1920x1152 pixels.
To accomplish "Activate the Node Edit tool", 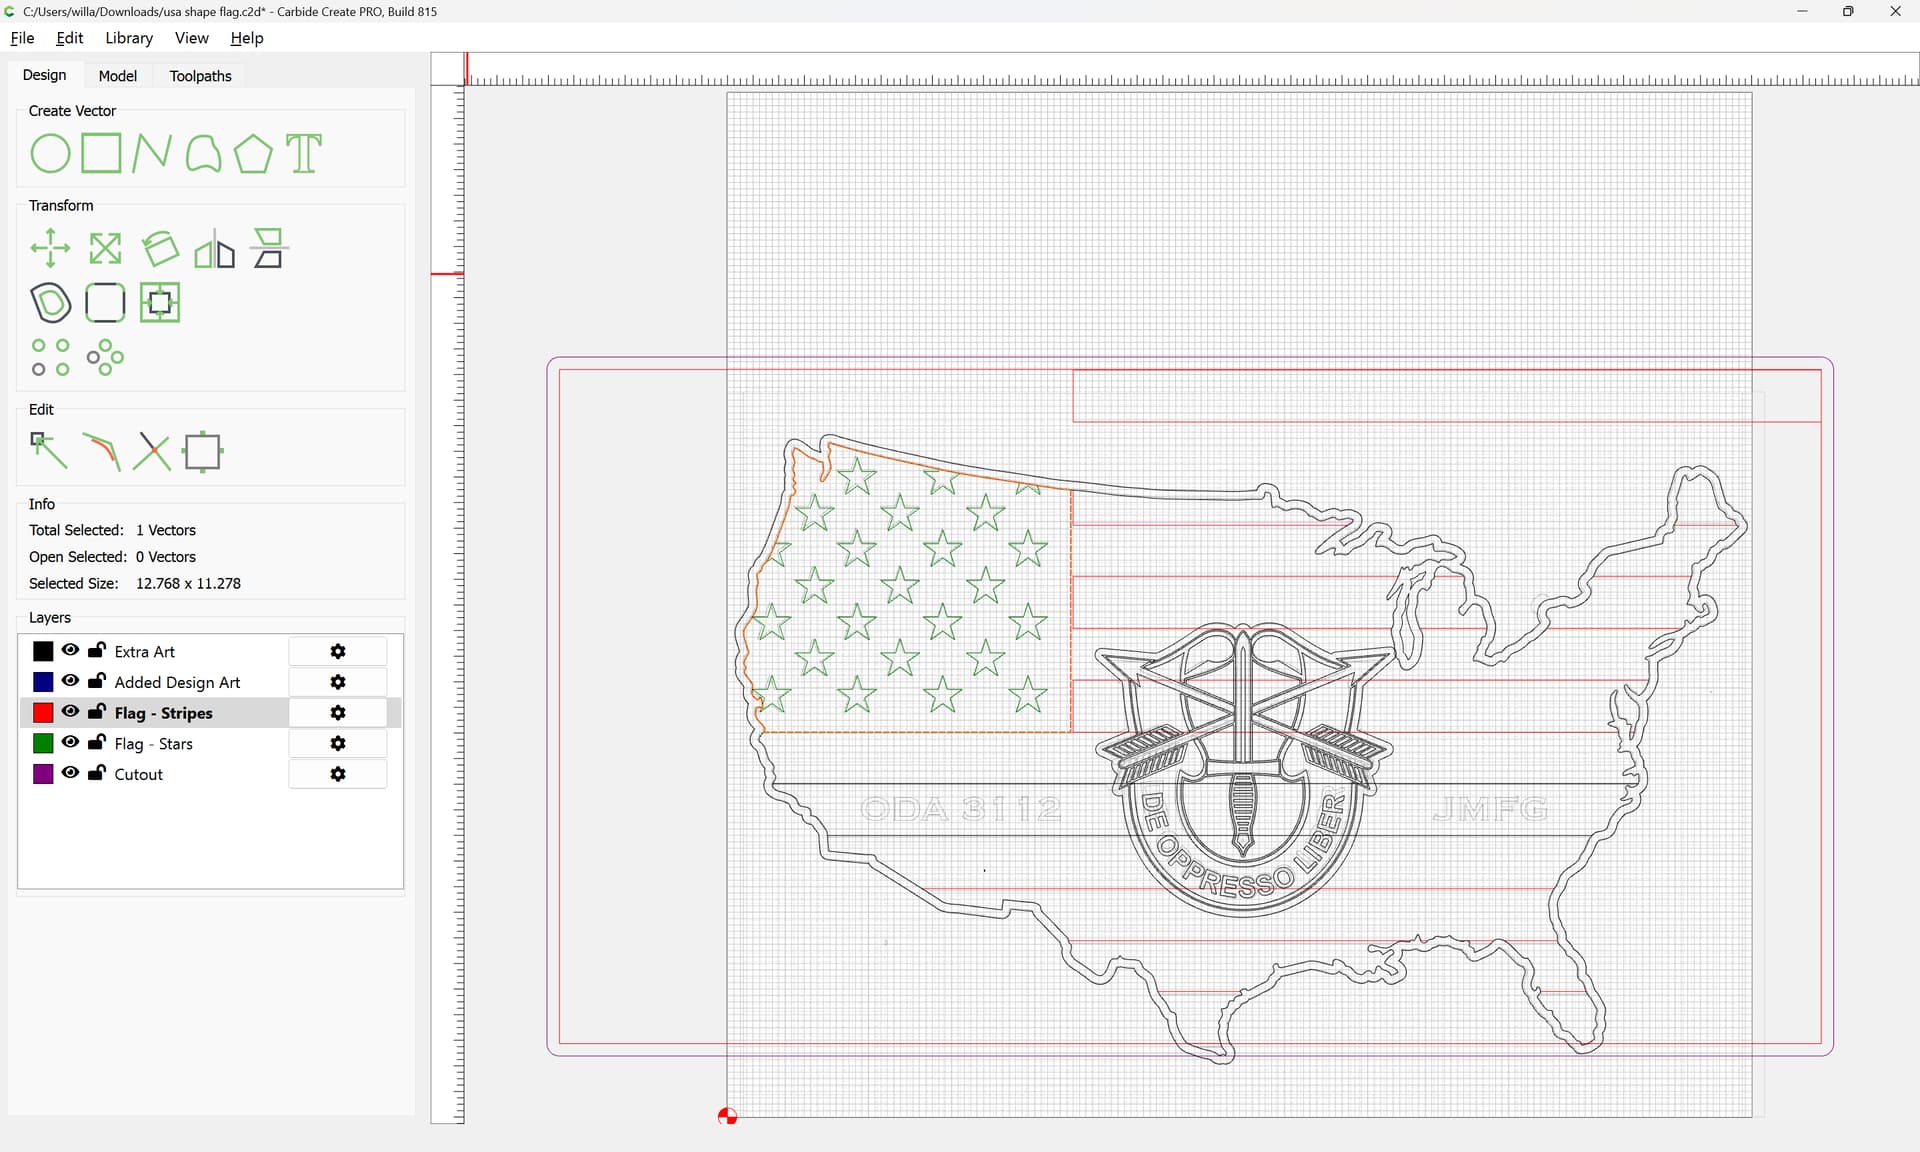I will pyautogui.click(x=49, y=451).
